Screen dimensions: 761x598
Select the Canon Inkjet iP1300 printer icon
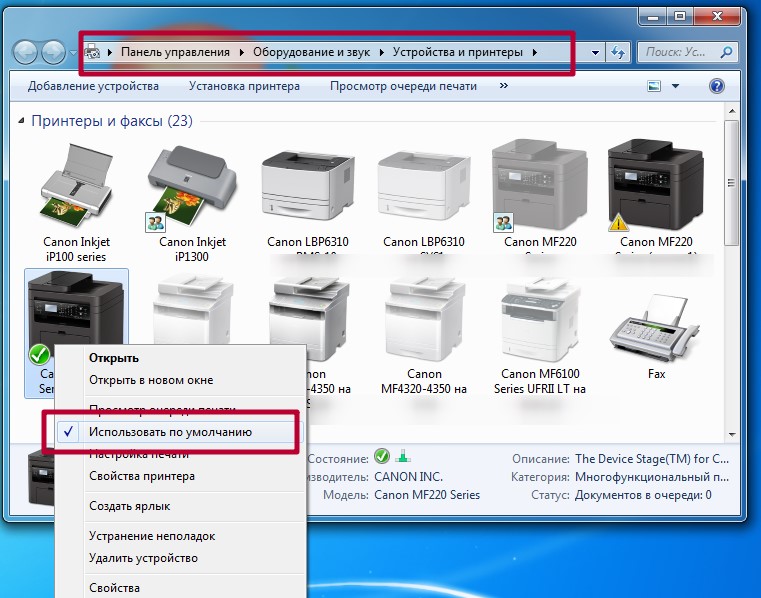coord(192,188)
